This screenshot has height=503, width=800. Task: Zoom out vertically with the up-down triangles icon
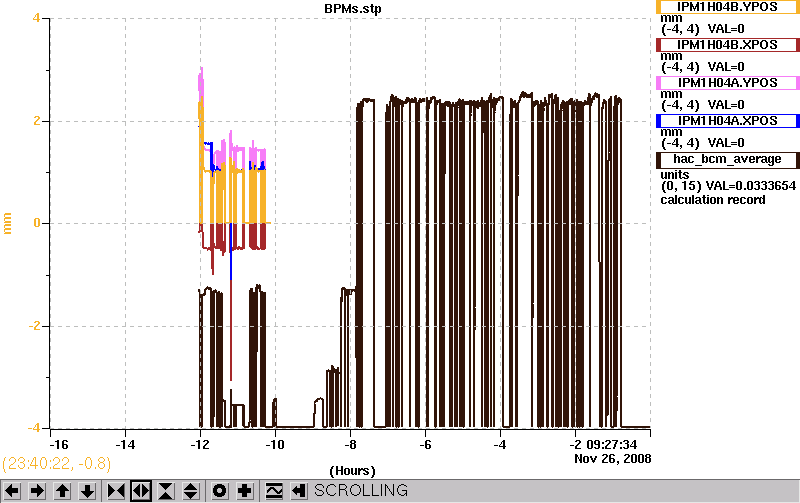[191, 491]
